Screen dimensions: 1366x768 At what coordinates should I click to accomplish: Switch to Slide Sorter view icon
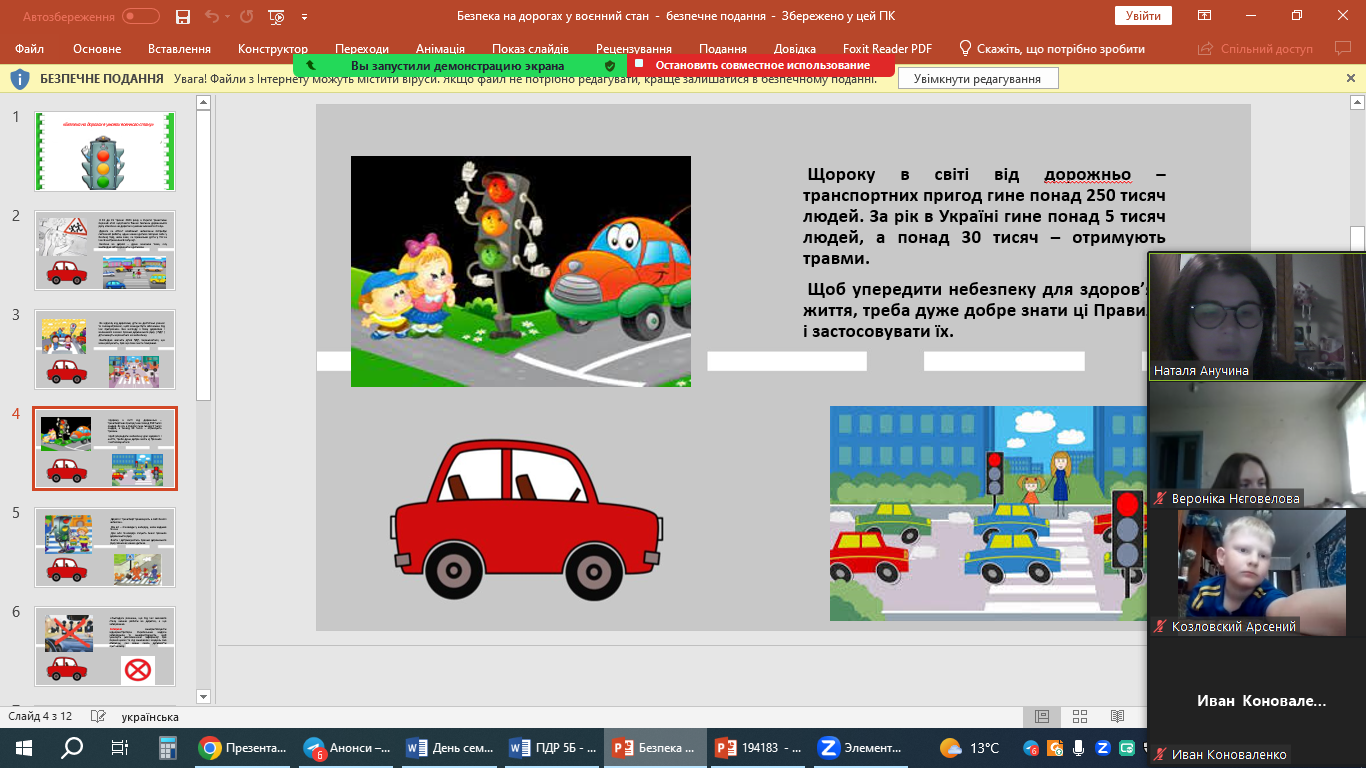(1080, 717)
